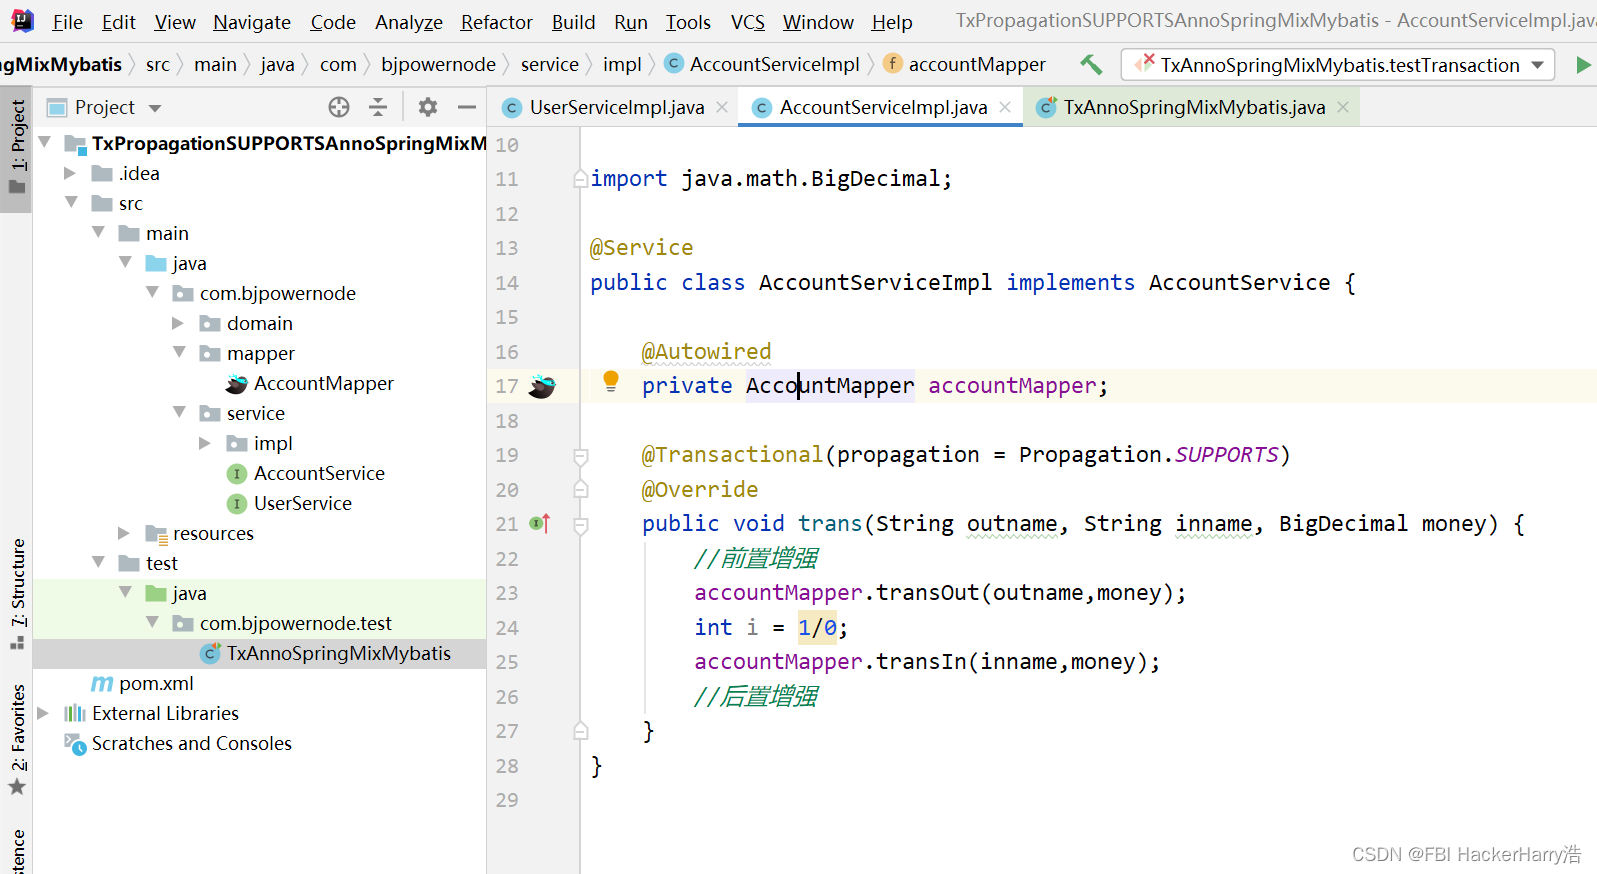Collapse the project root TxPropagationSUPPORTSAnnoSpringMix node
This screenshot has height=874, width=1597.
[45, 143]
